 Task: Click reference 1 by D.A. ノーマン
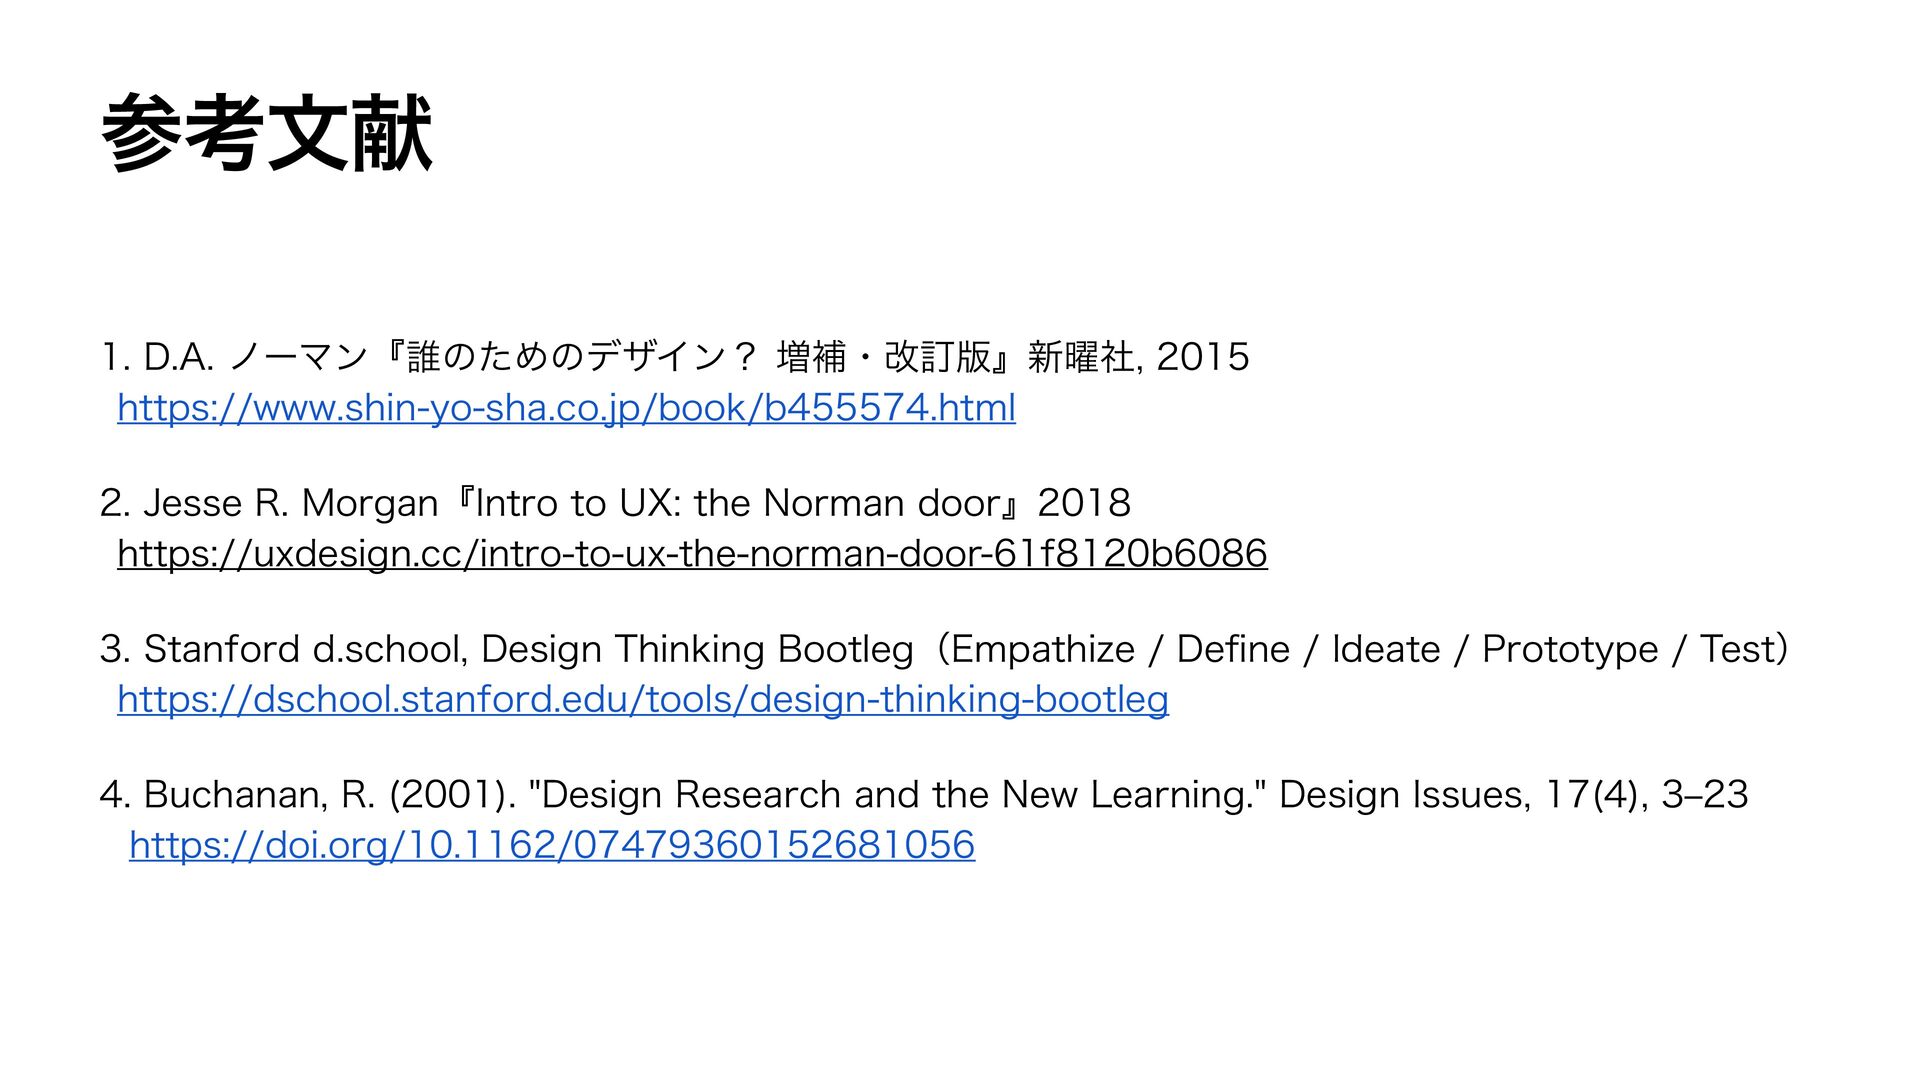coord(675,357)
